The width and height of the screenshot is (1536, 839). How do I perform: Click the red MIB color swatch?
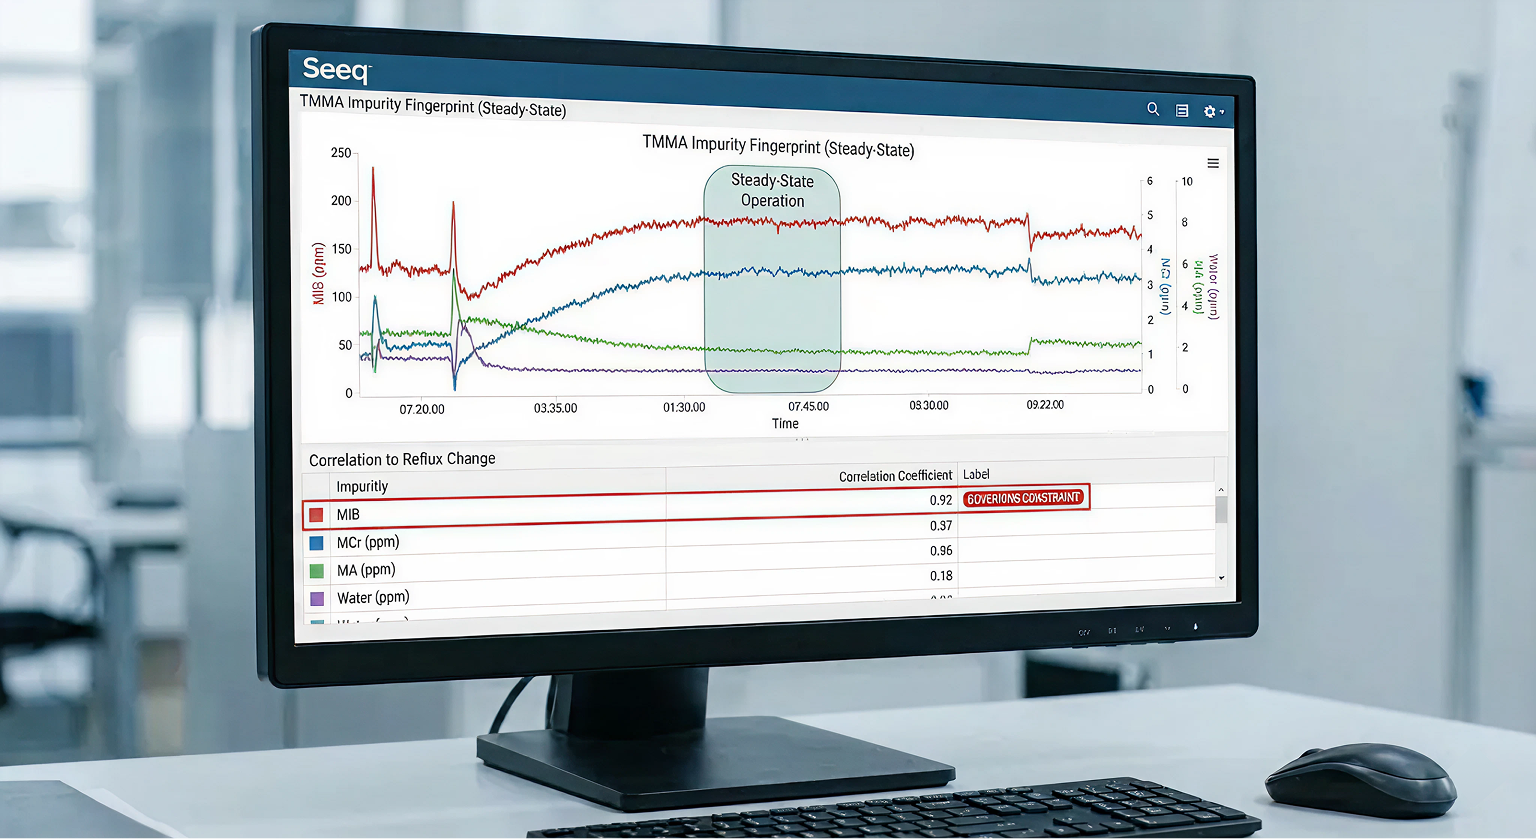316,514
